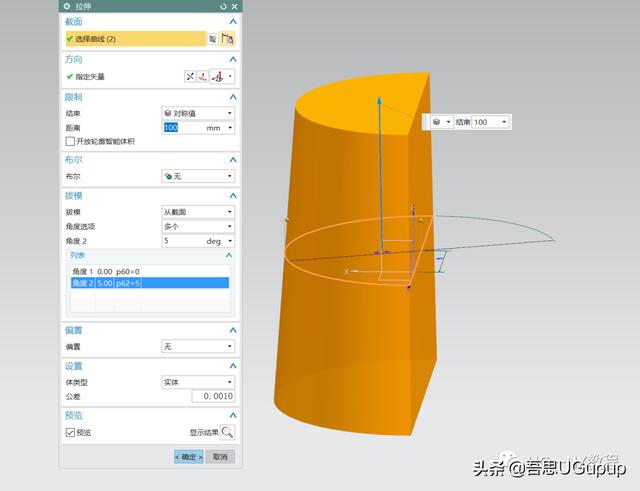Image resolution: width=640 pixels, height=491 pixels.
Task: Enable the 开放轮廓智能体积 checkbox
Action: click(70, 141)
